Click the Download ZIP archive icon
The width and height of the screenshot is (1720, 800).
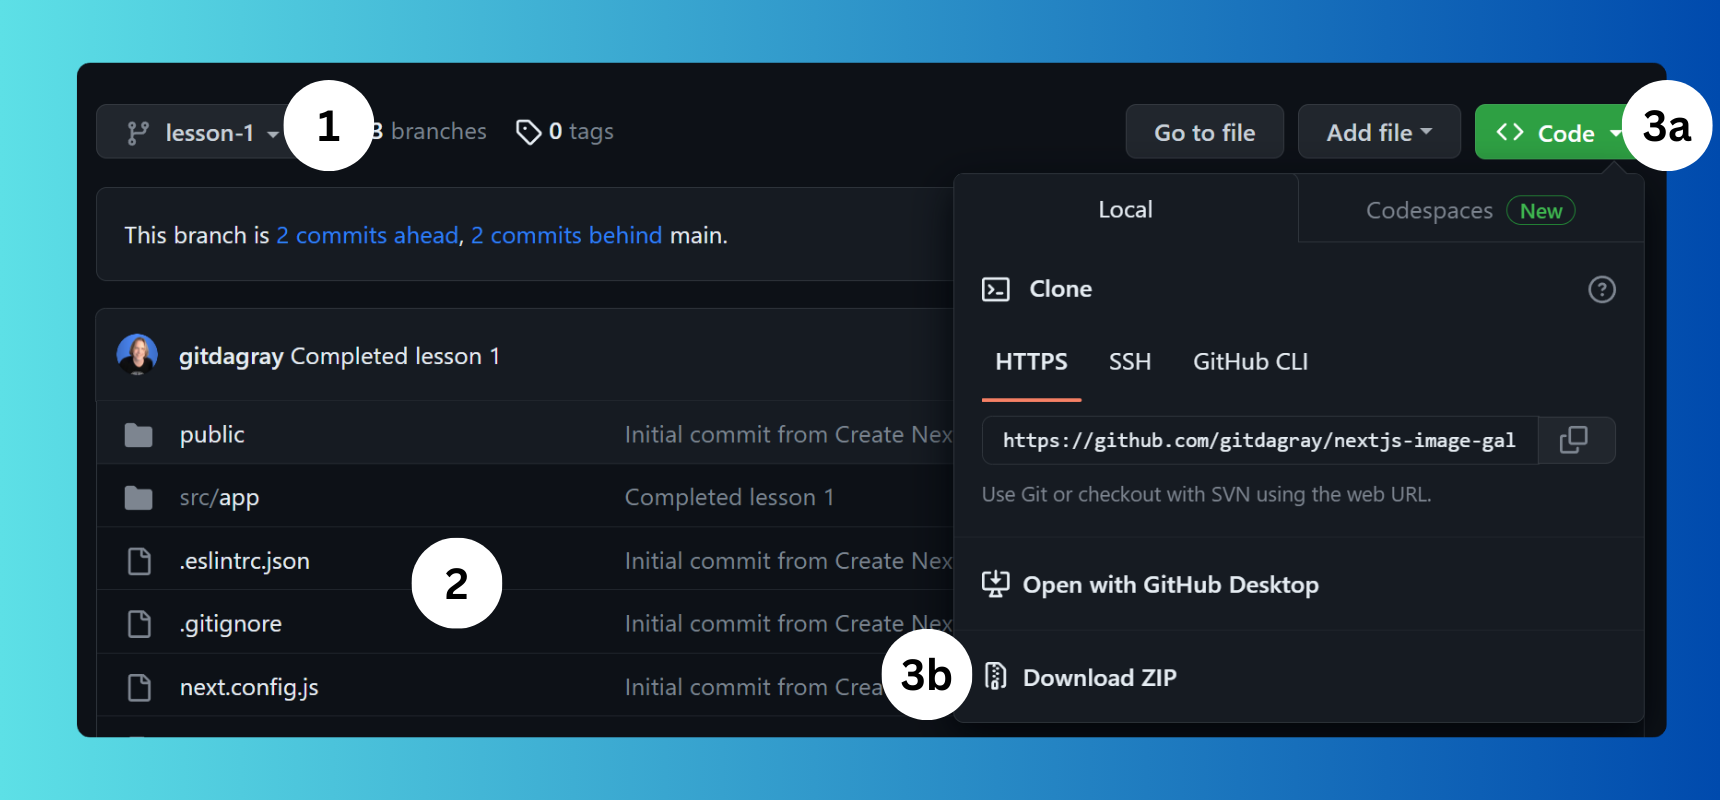click(x=996, y=677)
